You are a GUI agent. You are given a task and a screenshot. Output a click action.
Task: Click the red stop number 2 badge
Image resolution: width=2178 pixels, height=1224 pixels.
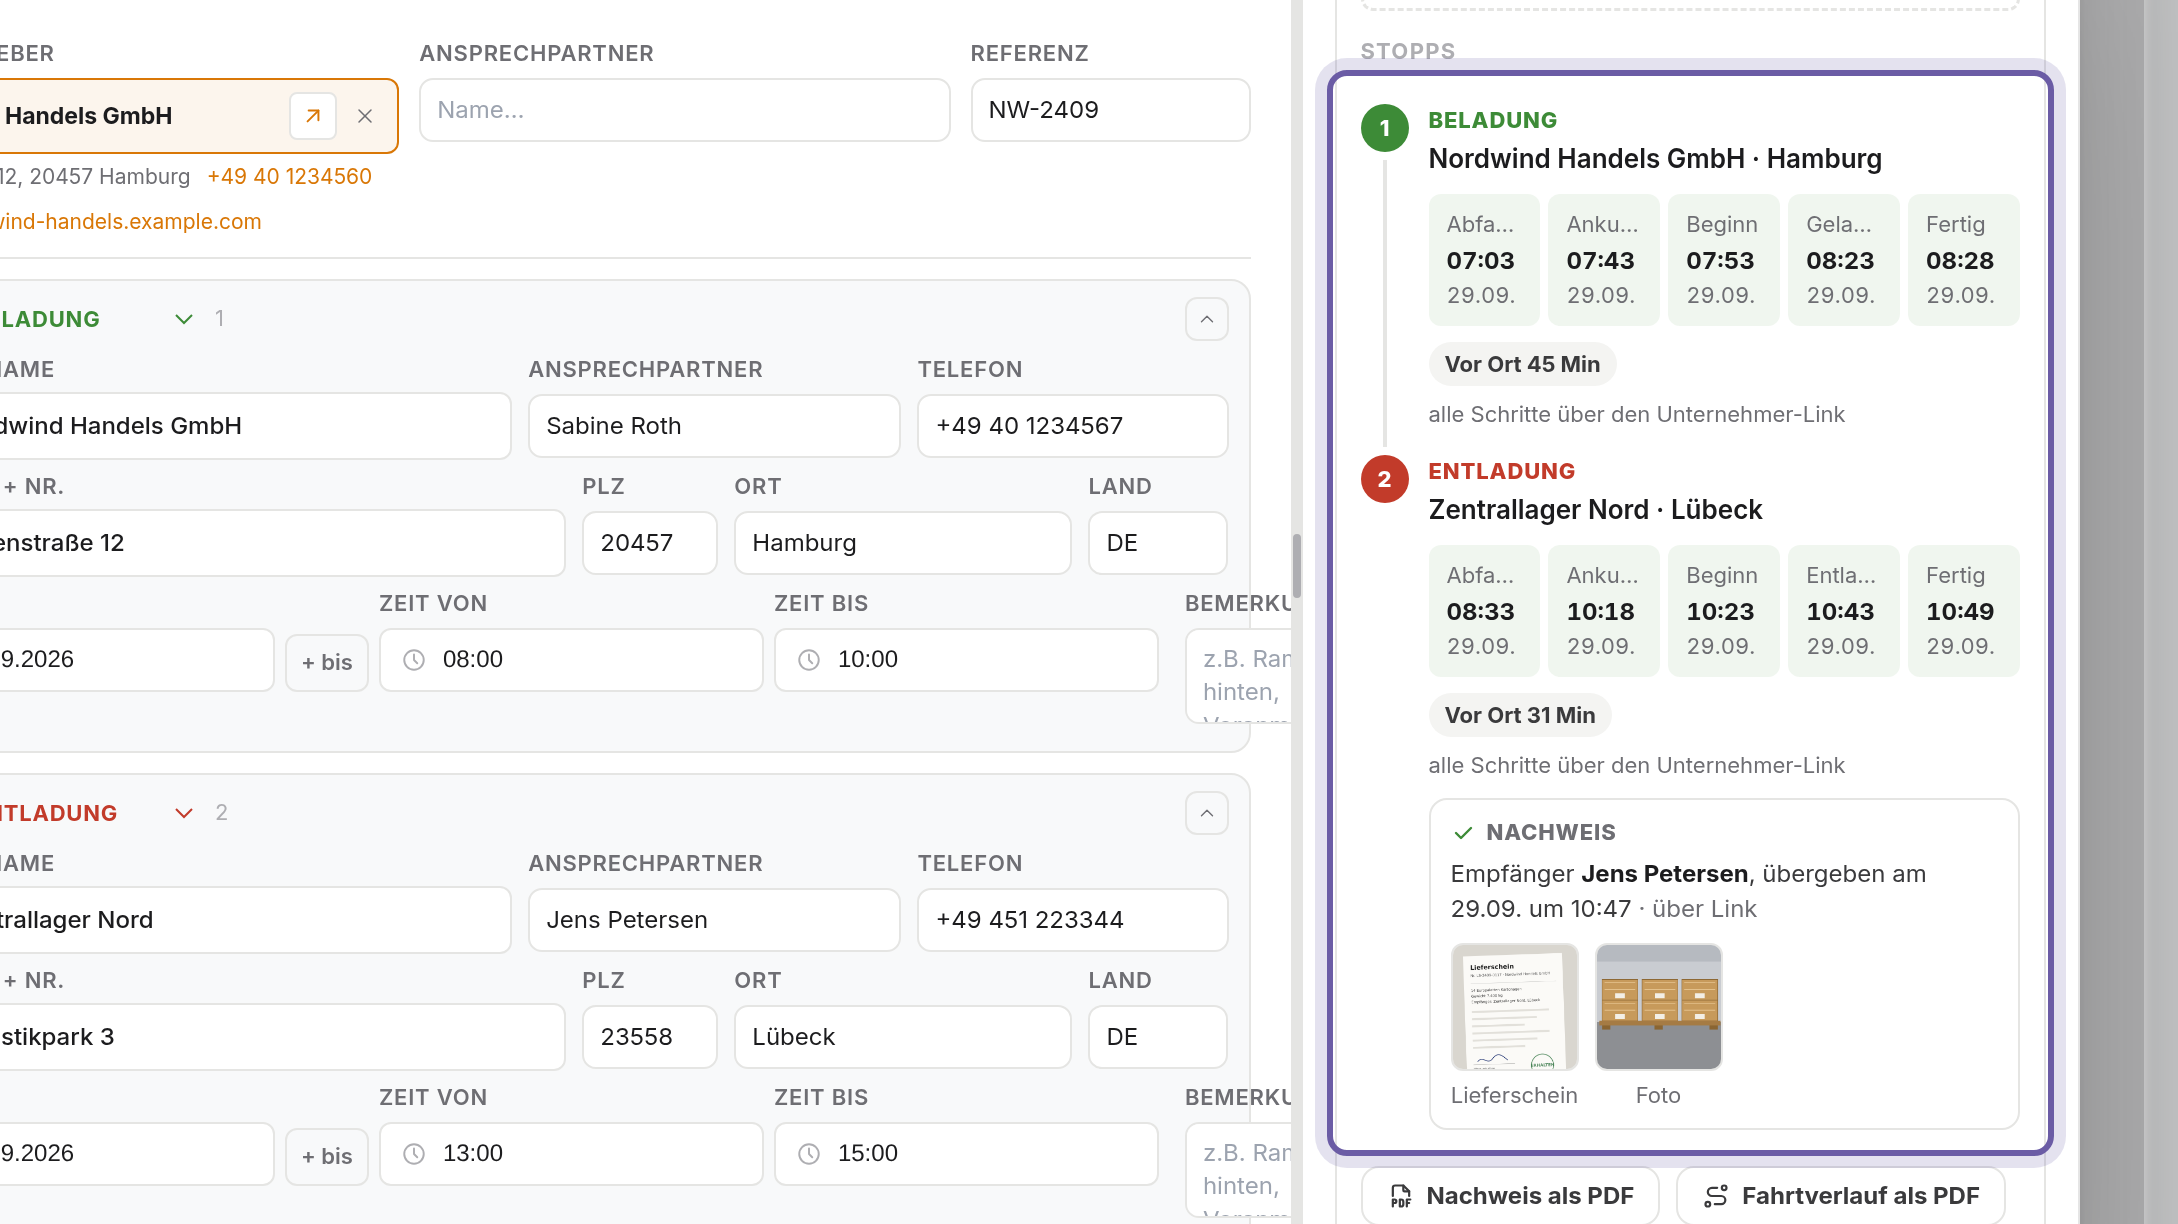pos(1384,479)
